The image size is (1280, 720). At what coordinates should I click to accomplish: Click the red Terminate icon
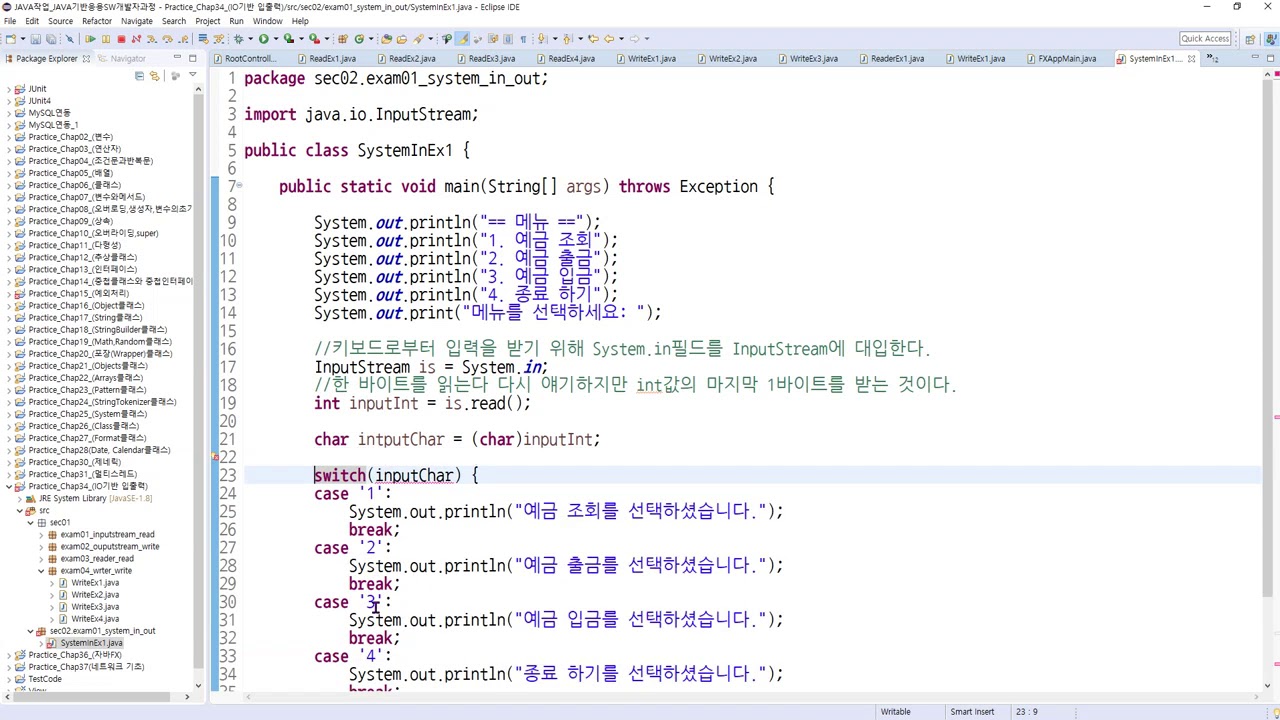[x=121, y=39]
